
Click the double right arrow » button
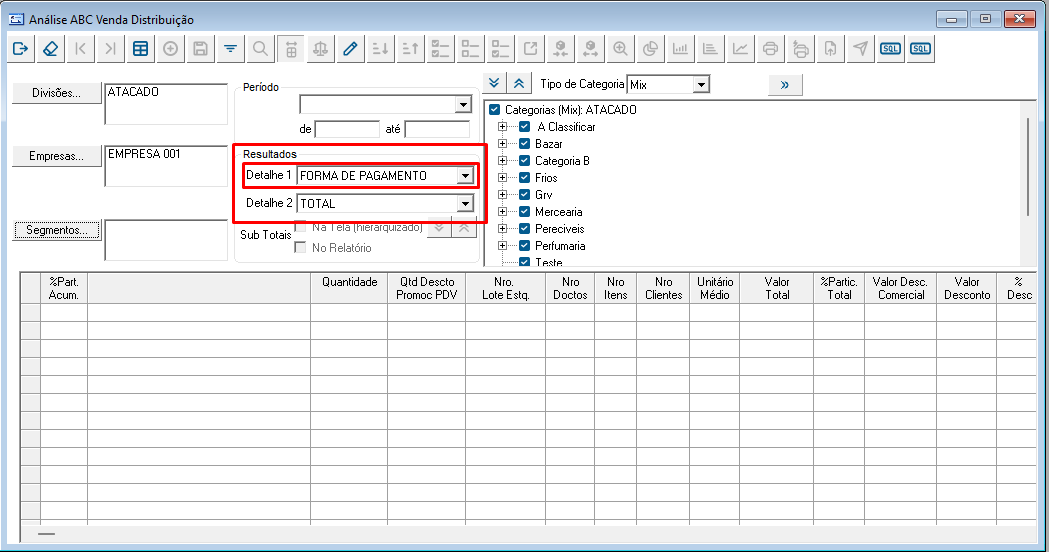click(x=785, y=85)
